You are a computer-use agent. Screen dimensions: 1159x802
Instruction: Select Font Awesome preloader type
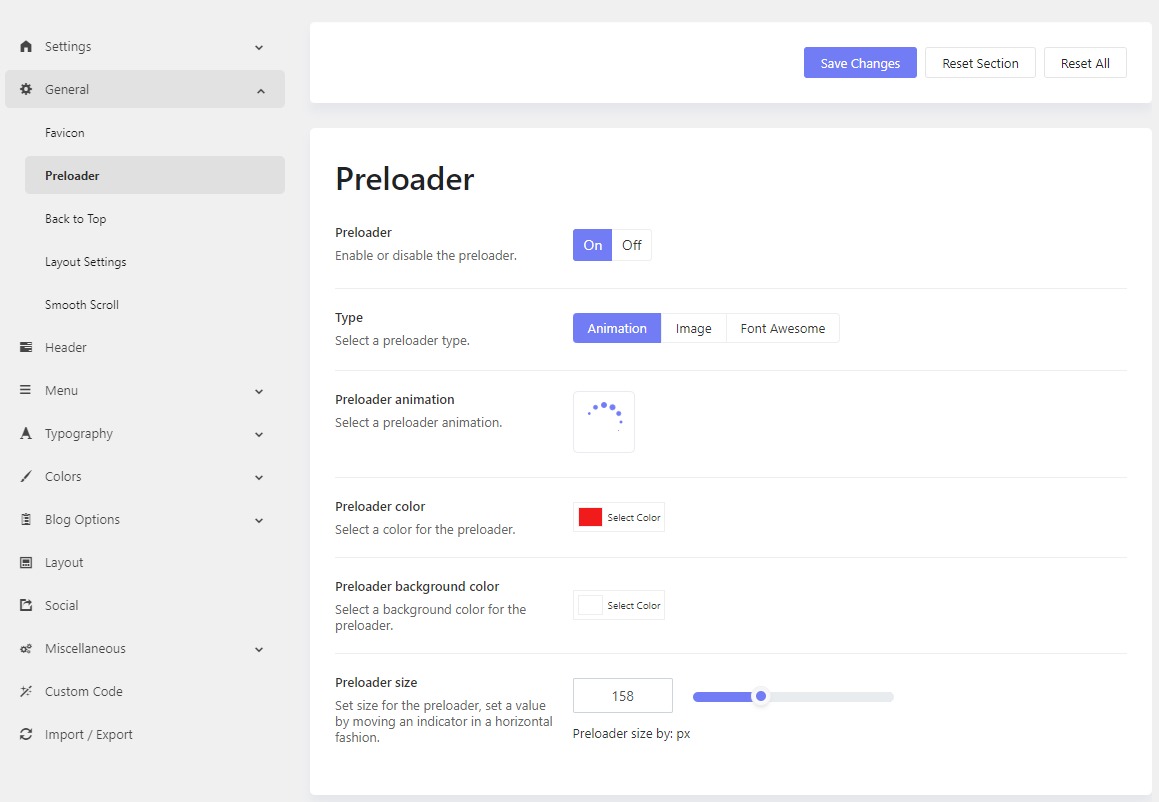point(783,328)
